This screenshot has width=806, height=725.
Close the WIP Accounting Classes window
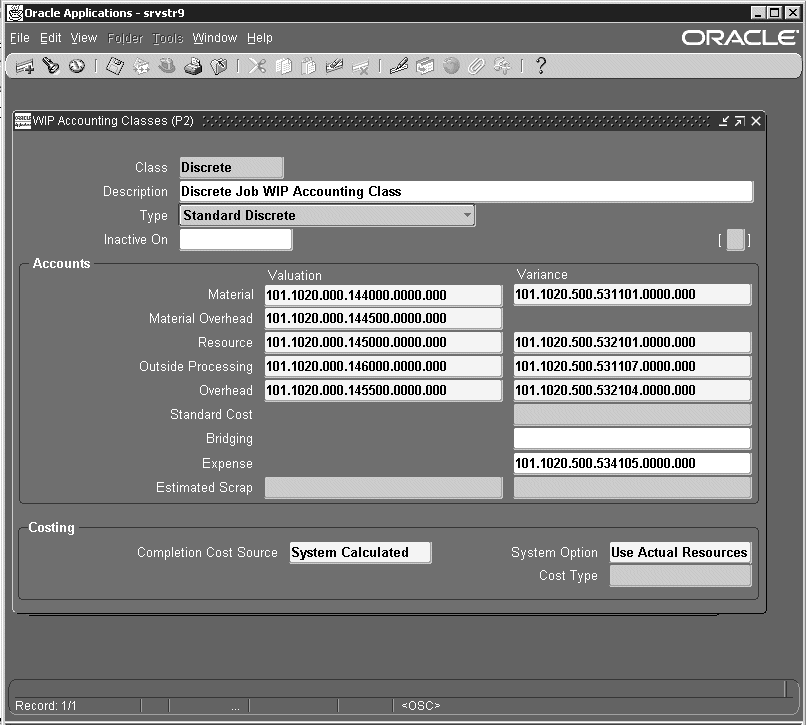pyautogui.click(x=756, y=121)
